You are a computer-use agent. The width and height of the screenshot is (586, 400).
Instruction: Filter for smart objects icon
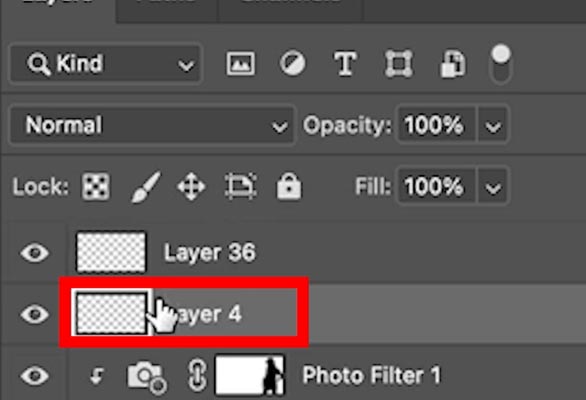453,64
